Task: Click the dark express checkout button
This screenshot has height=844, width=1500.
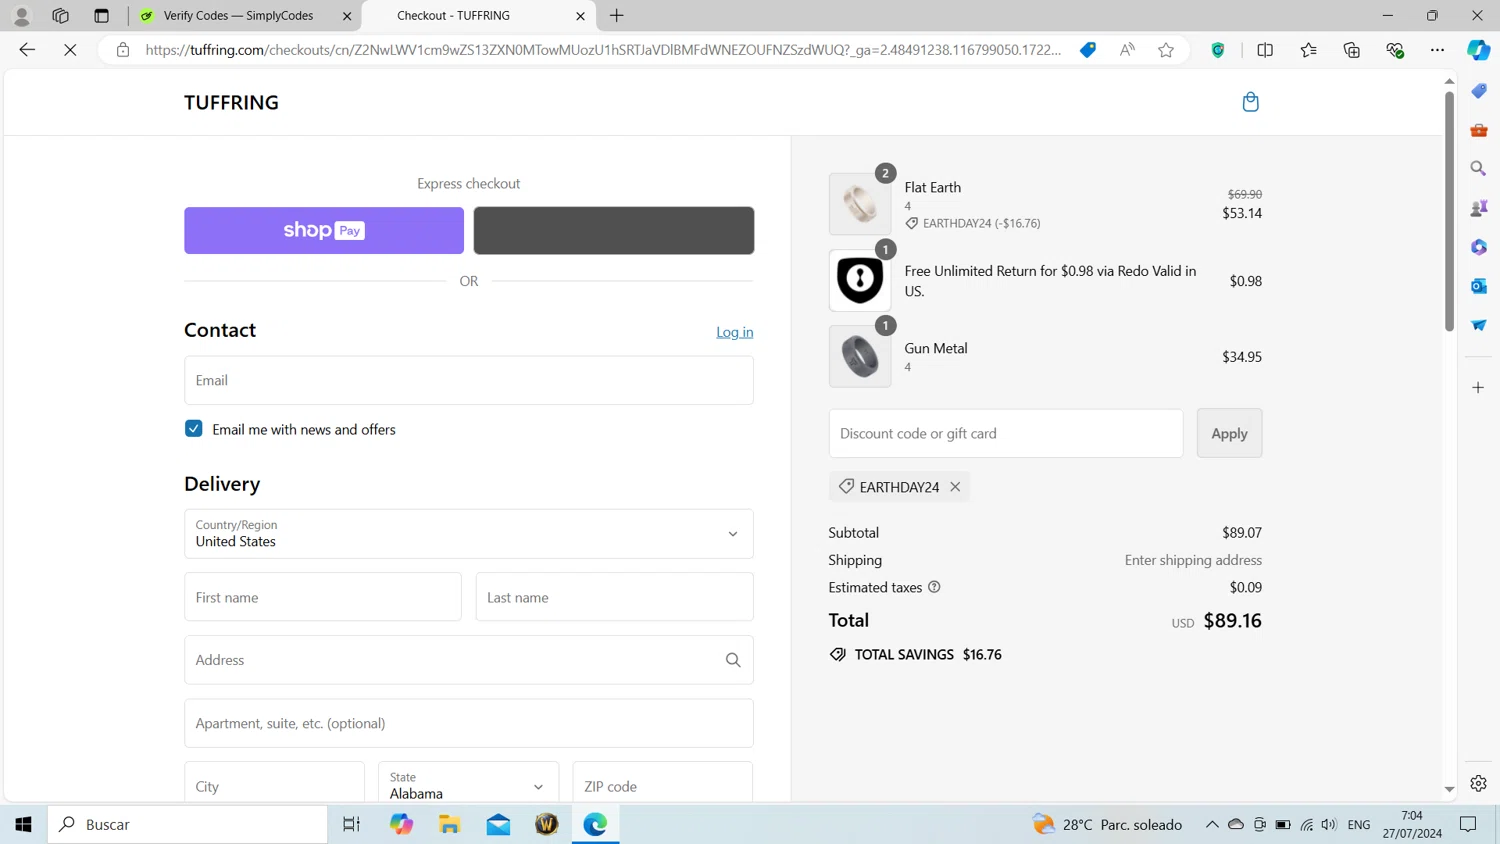Action: [614, 230]
